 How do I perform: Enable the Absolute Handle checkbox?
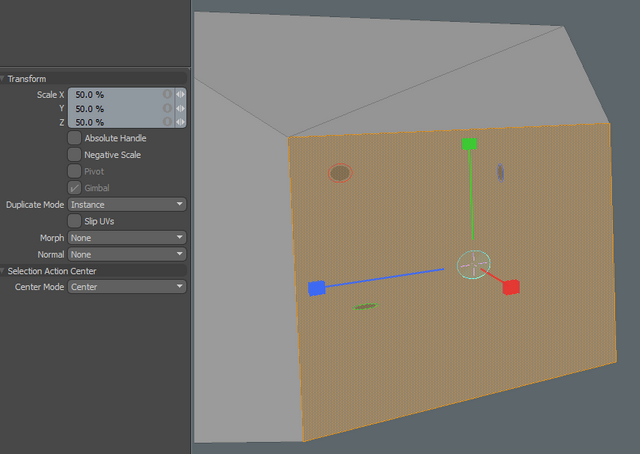tap(74, 138)
